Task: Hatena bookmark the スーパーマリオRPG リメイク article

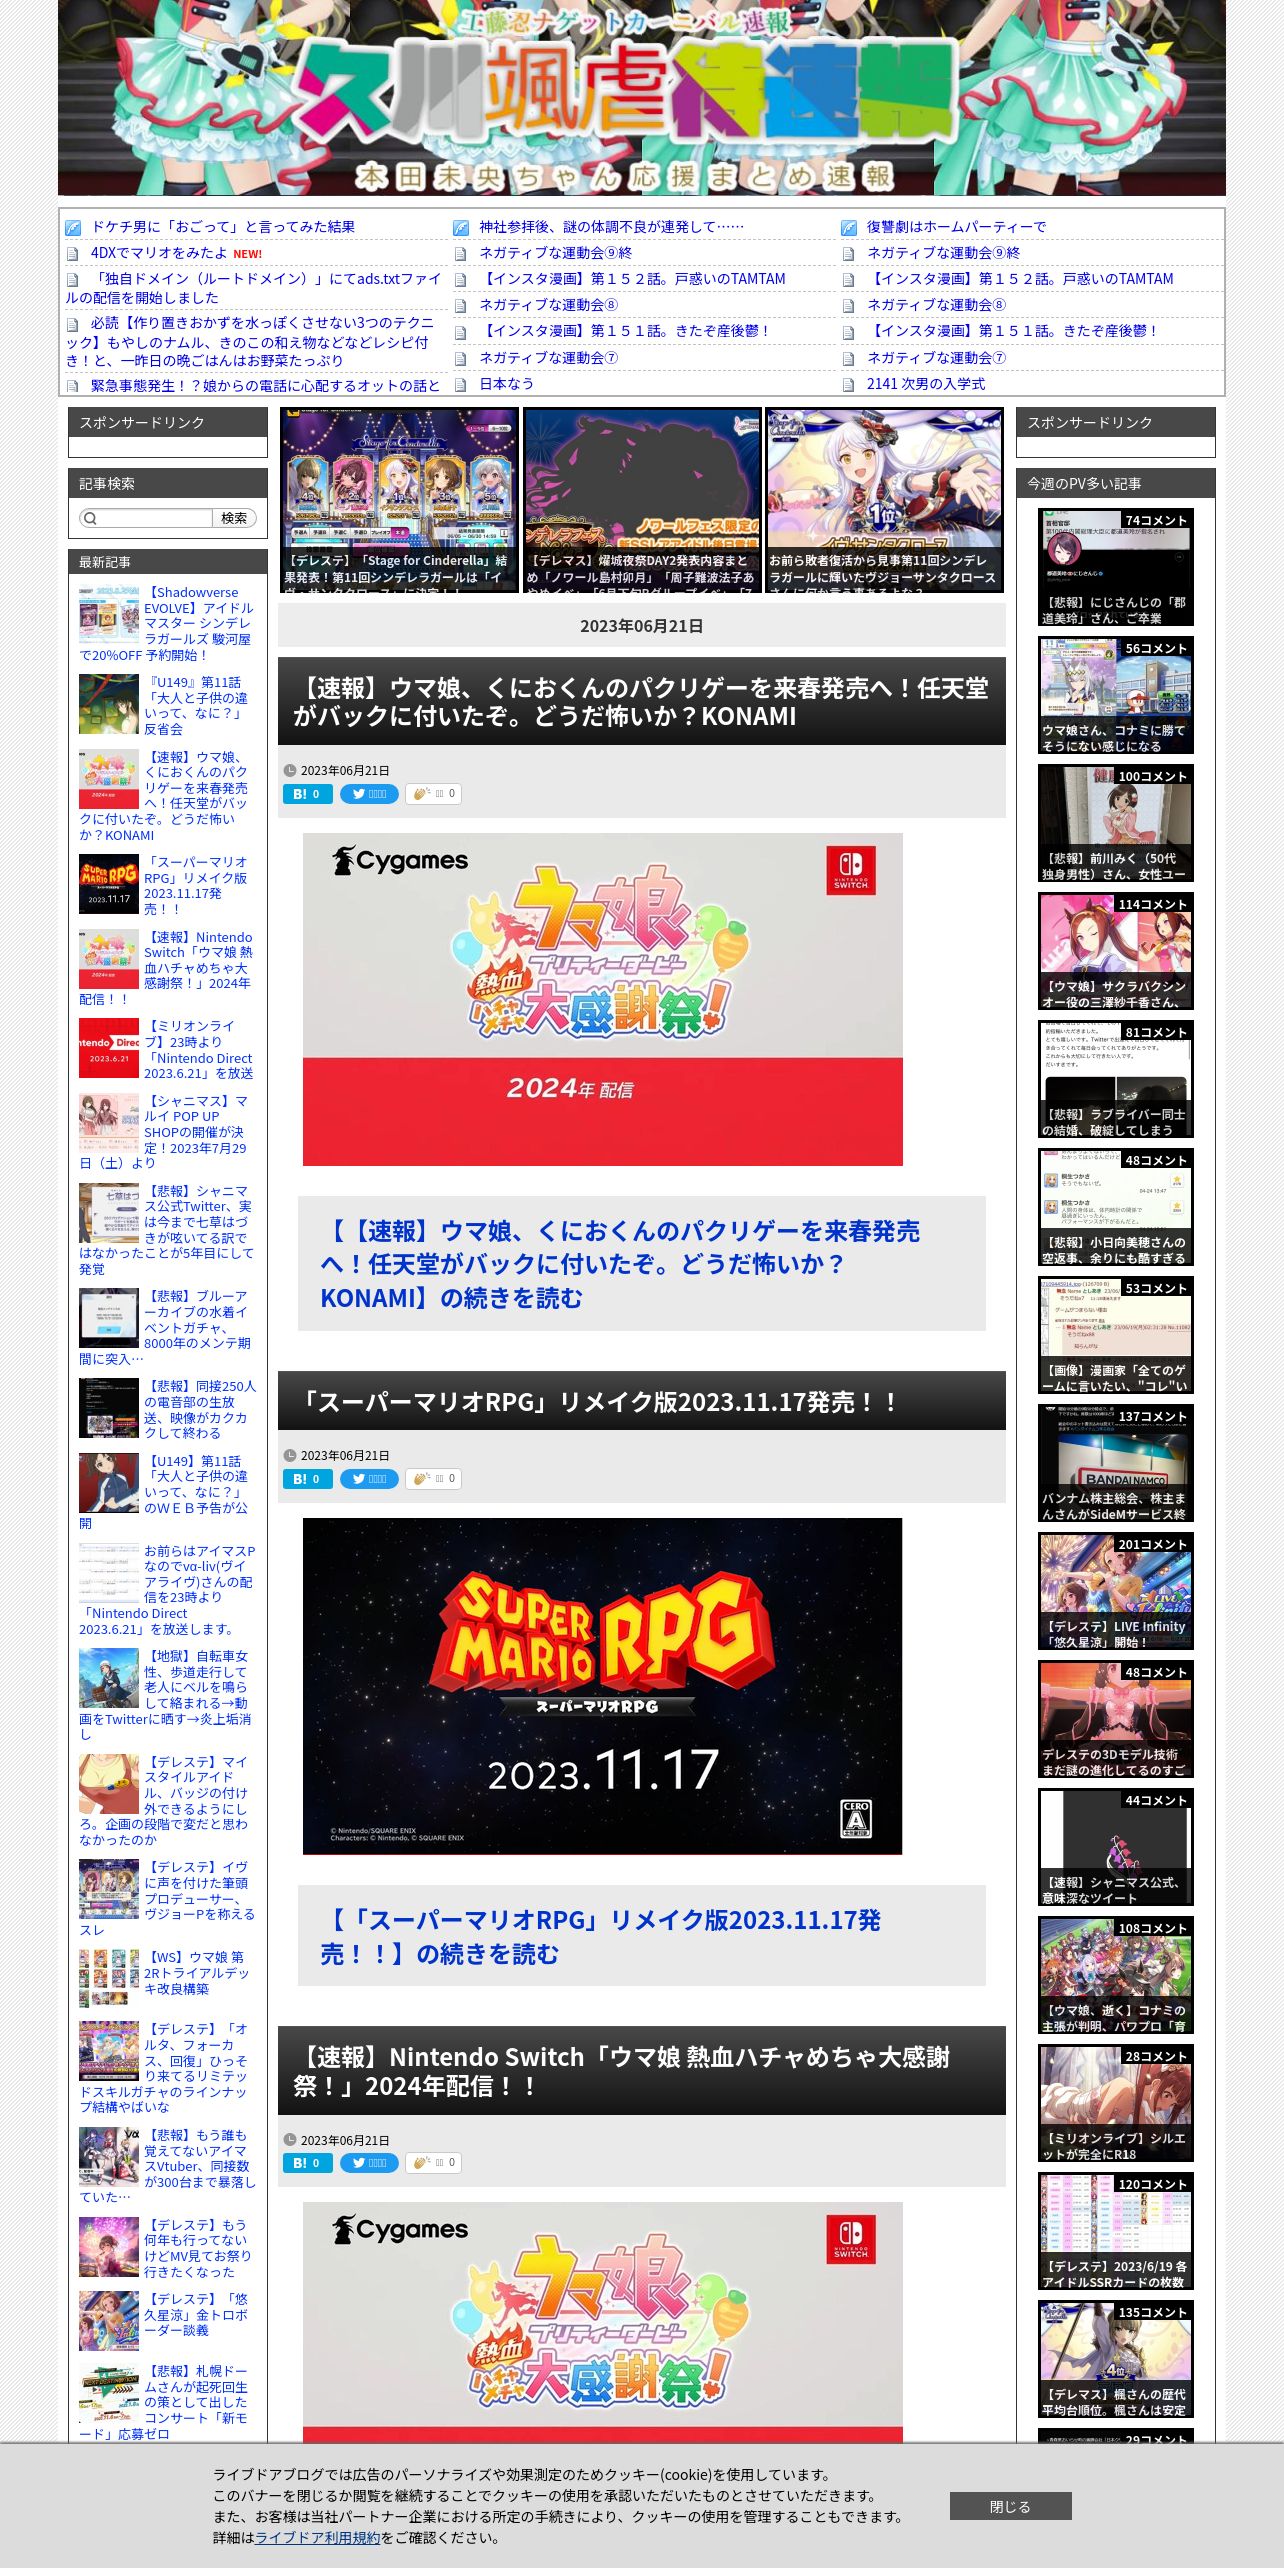Action: (x=307, y=1479)
